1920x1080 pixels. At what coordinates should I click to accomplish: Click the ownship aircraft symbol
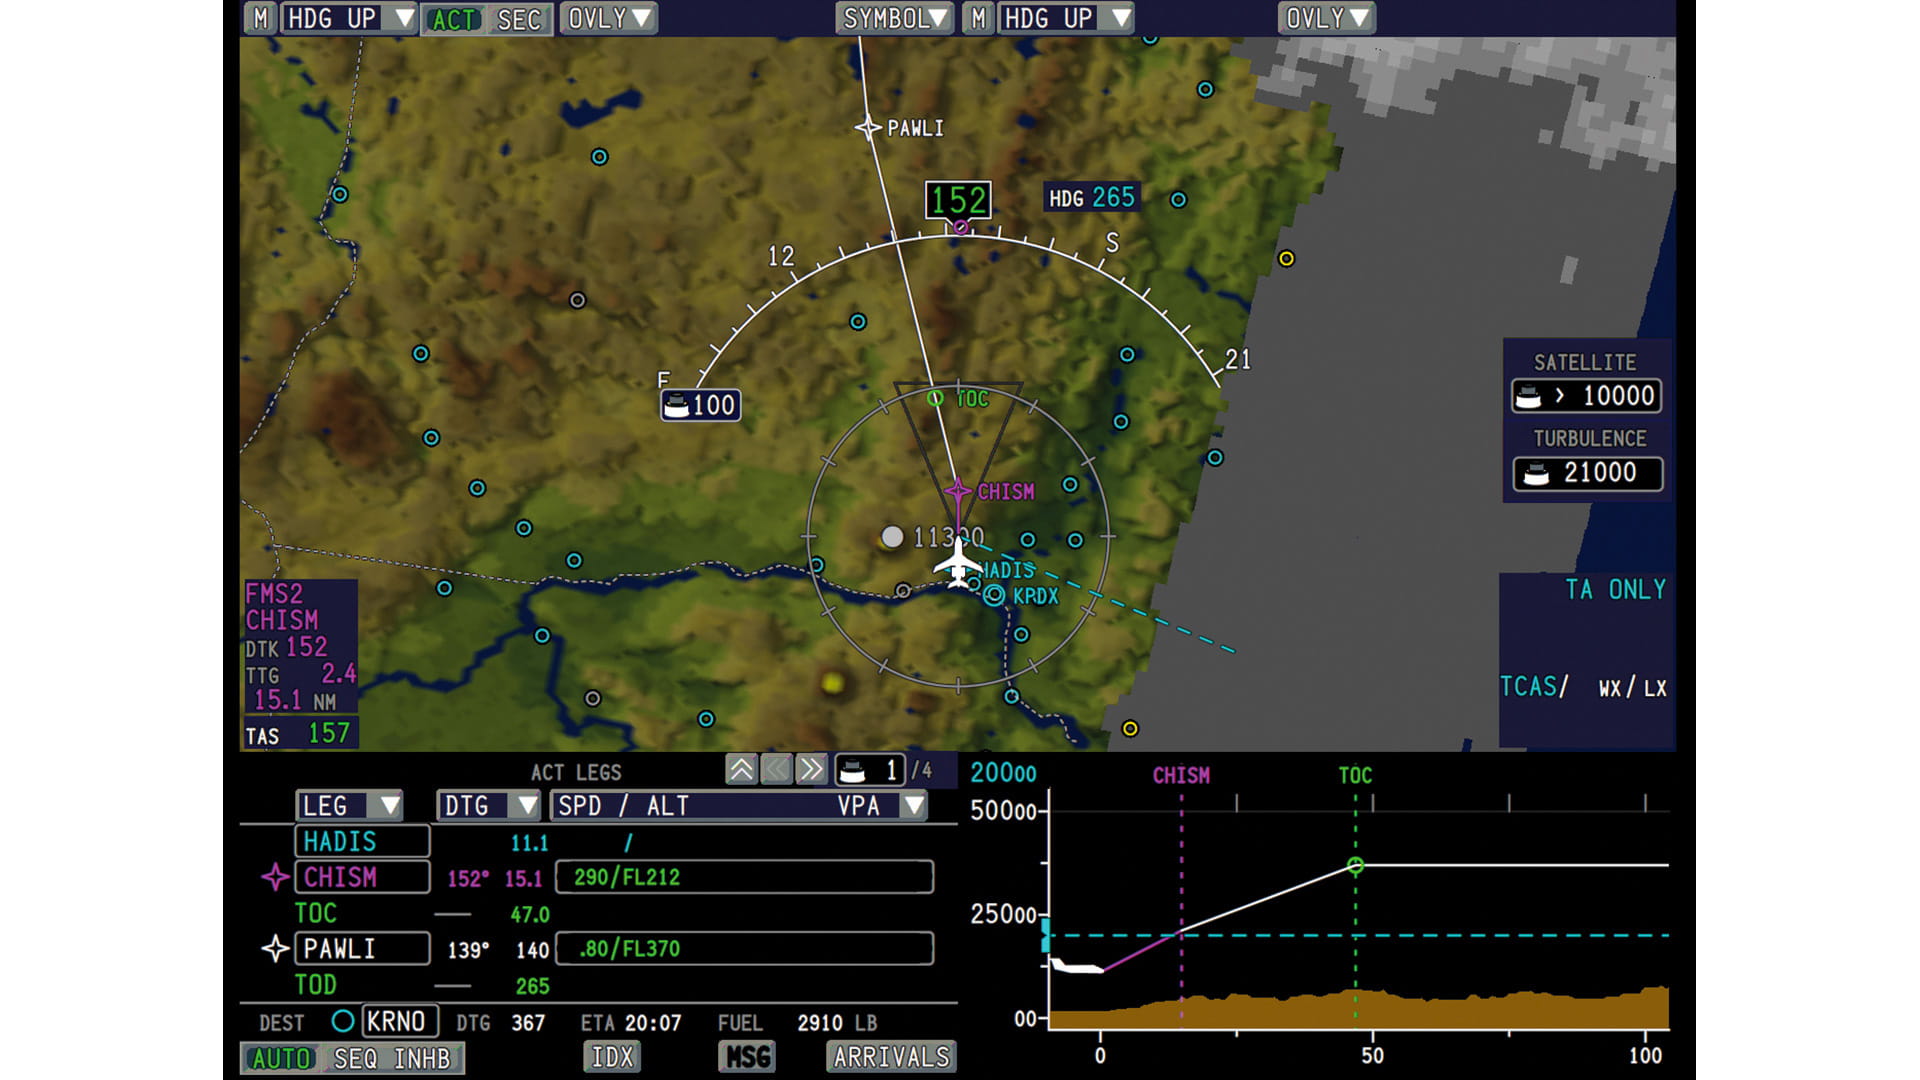pos(957,567)
